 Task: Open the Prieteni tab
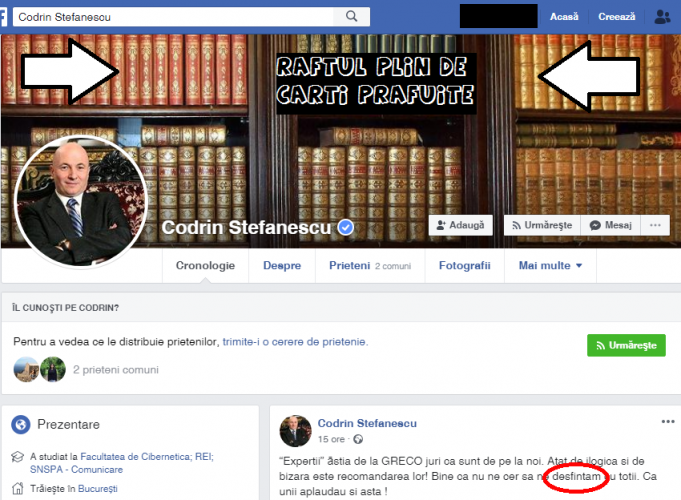click(370, 265)
